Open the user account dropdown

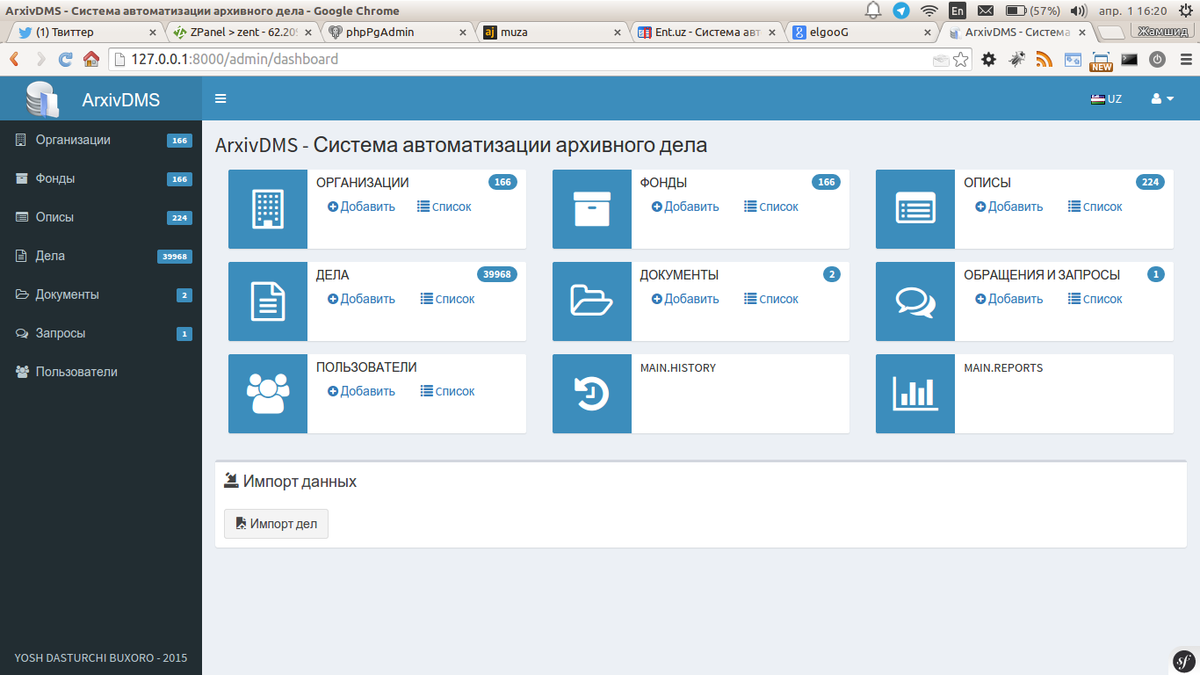[1162, 99]
